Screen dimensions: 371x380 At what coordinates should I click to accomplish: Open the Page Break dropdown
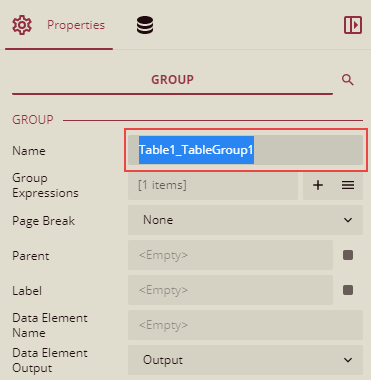[245, 220]
